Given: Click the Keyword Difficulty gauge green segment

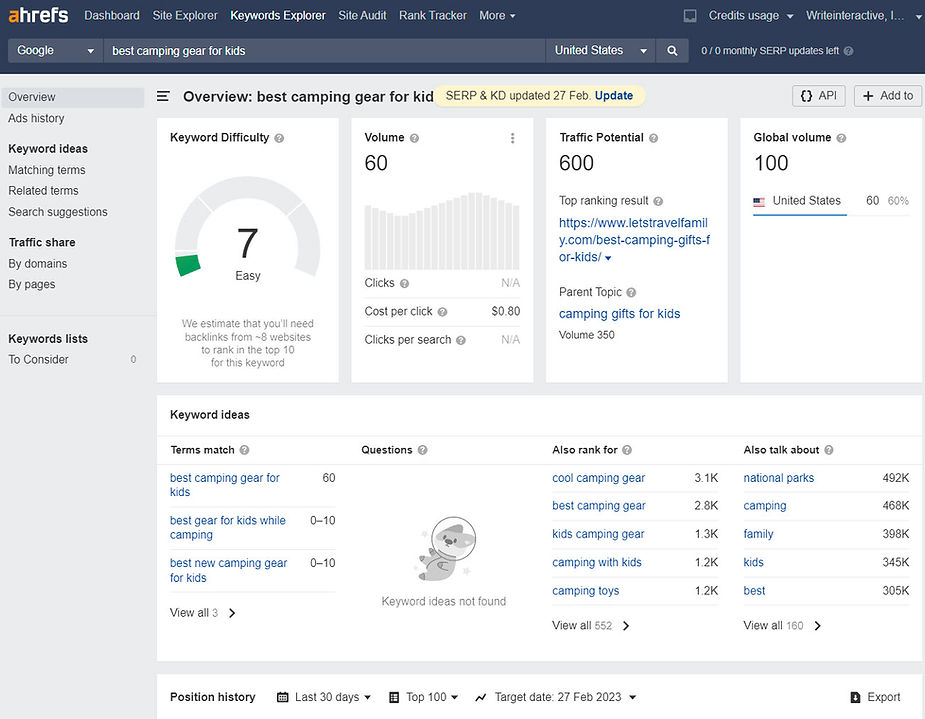Looking at the screenshot, I should tap(188, 265).
